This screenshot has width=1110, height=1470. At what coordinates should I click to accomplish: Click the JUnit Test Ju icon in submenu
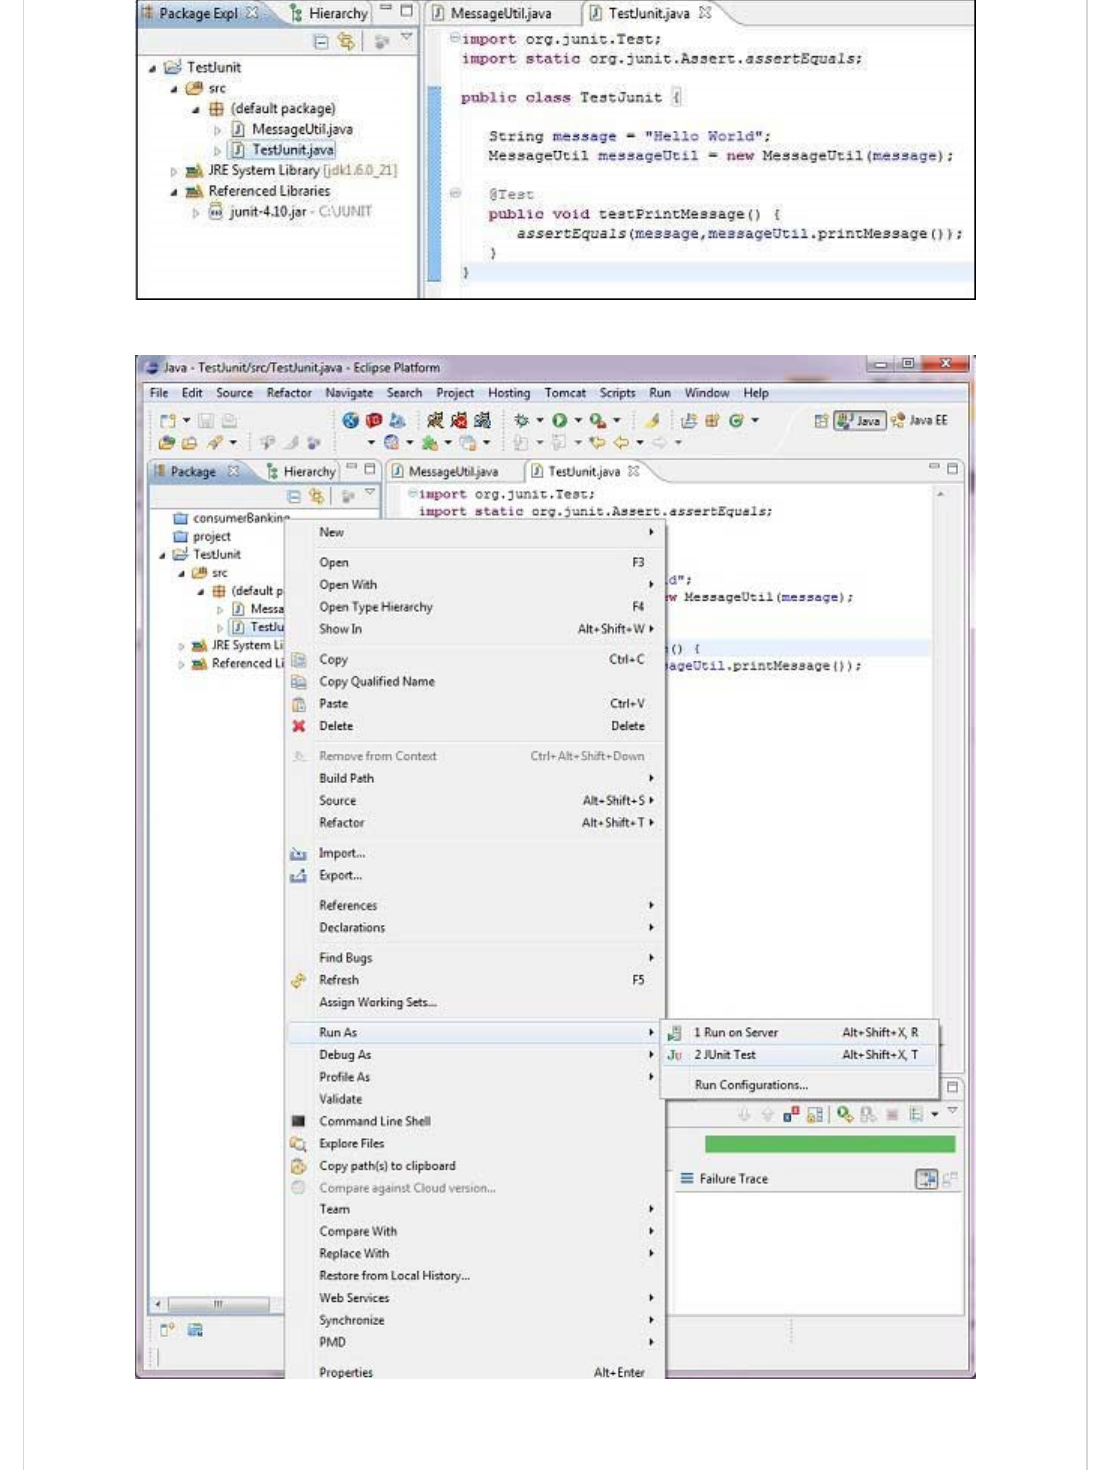pyautogui.click(x=675, y=1055)
